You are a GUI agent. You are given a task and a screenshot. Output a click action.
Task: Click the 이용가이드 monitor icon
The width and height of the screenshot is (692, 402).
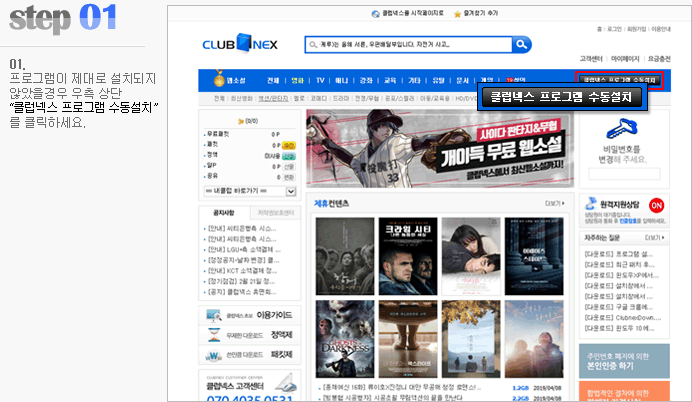point(214,316)
